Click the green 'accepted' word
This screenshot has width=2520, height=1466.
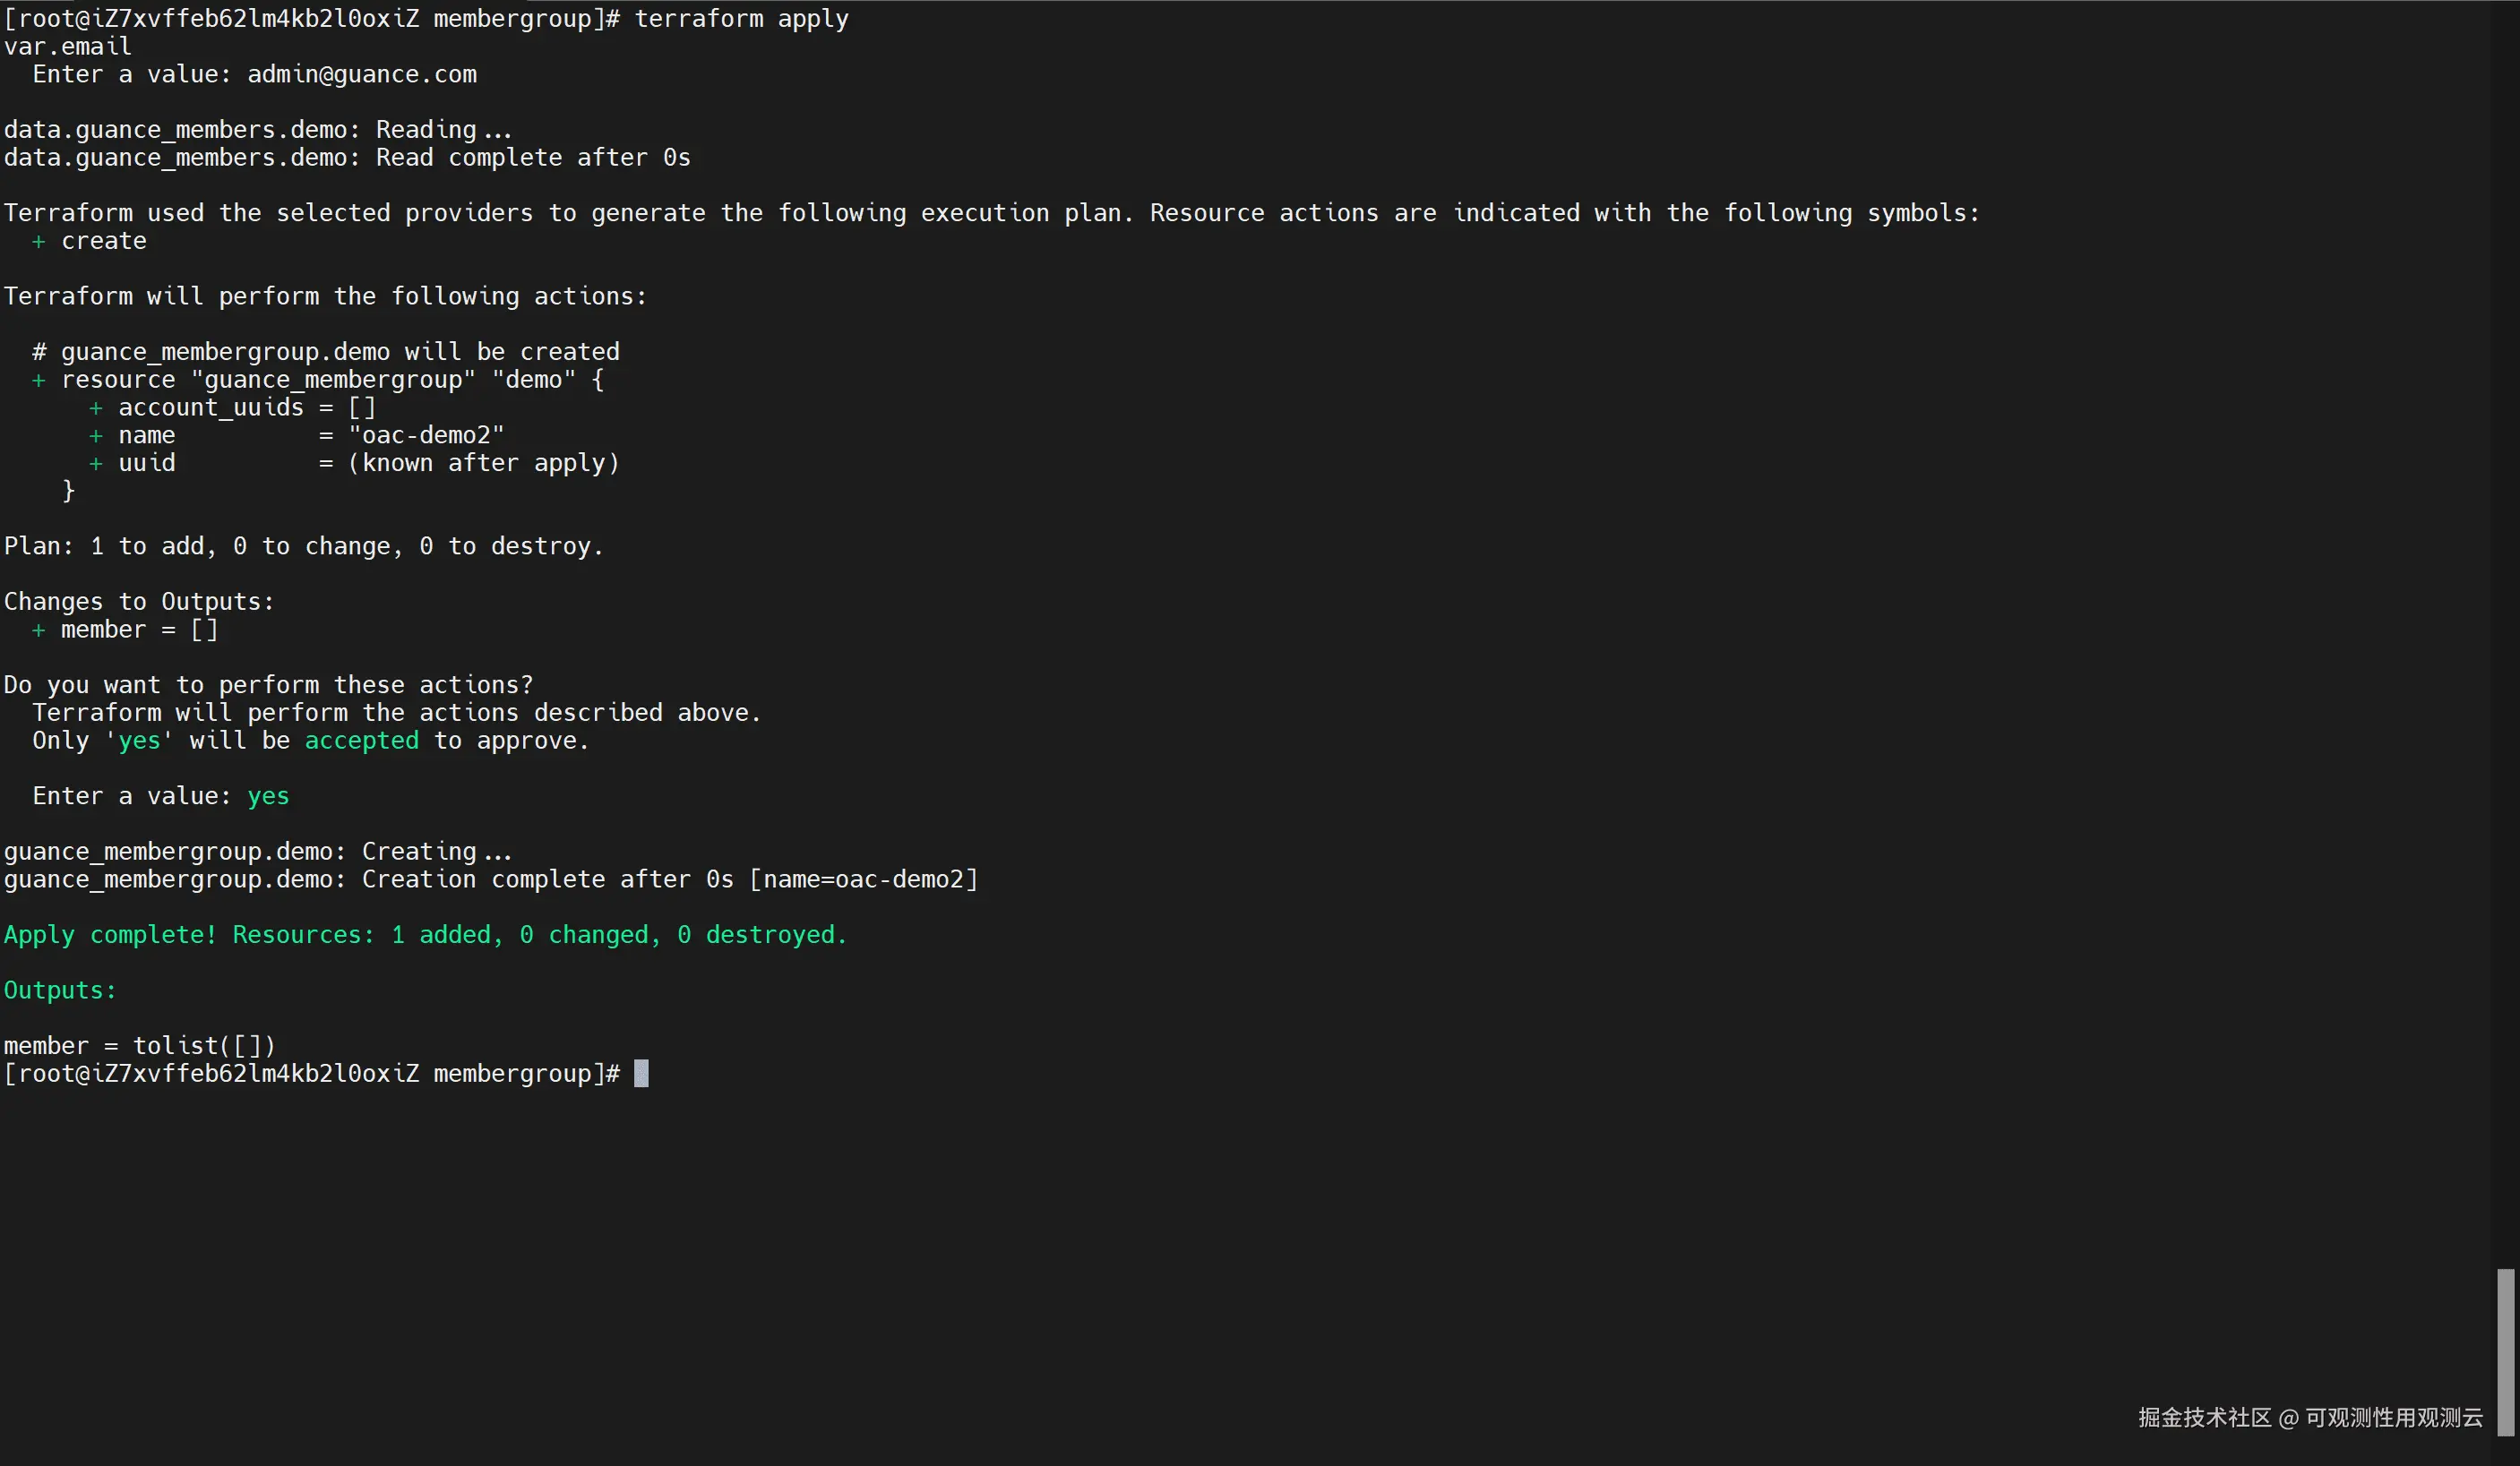click(x=361, y=741)
